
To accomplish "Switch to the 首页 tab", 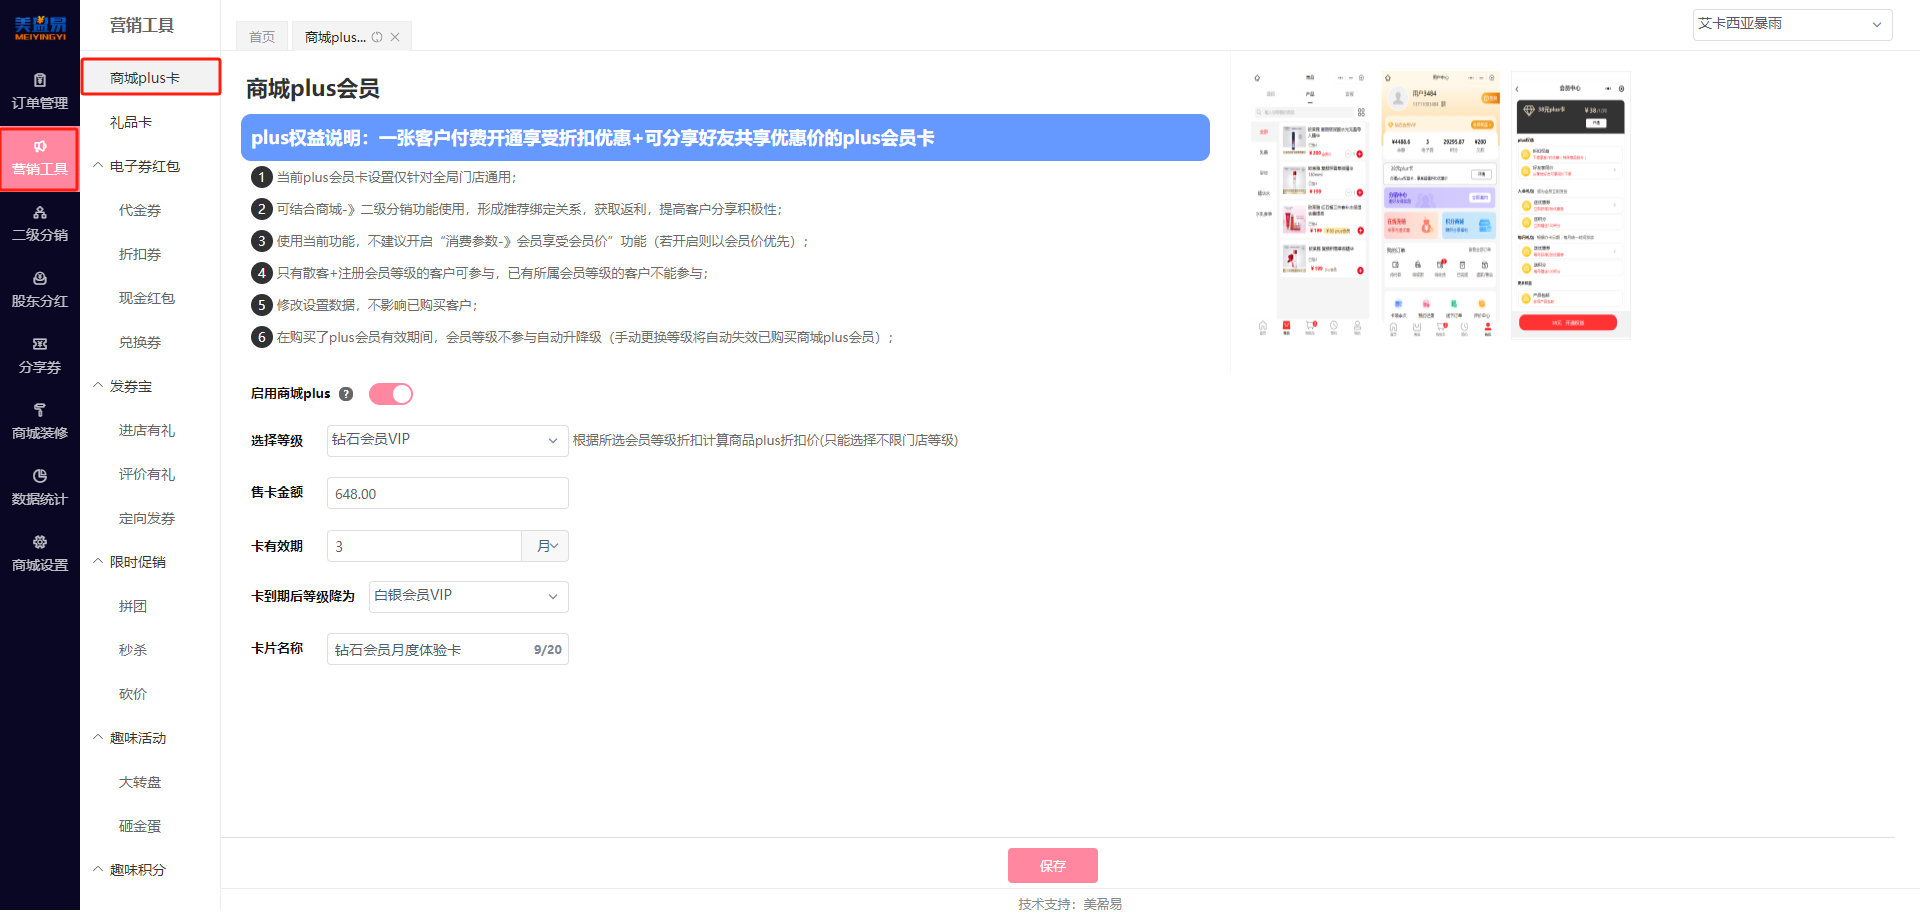I will [261, 36].
